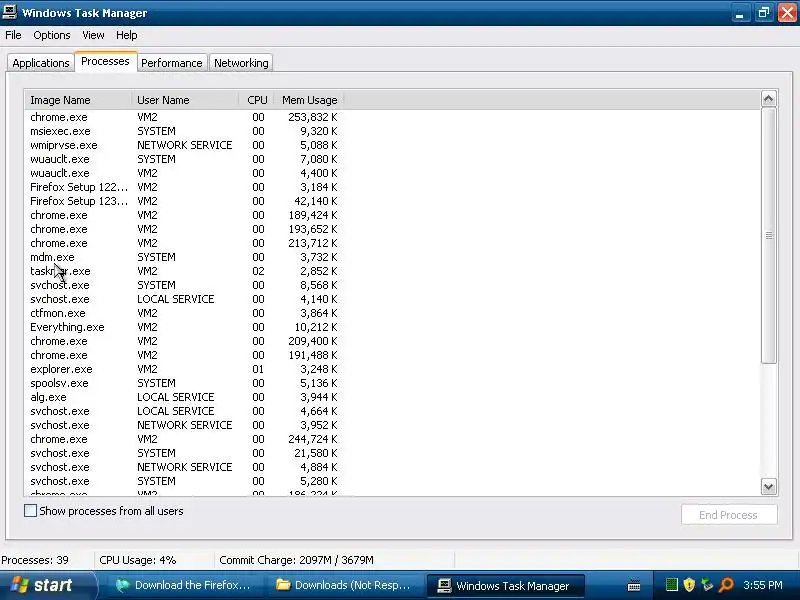Select chrome.exe process using 189,424 K
800x600 pixels.
pos(184,215)
